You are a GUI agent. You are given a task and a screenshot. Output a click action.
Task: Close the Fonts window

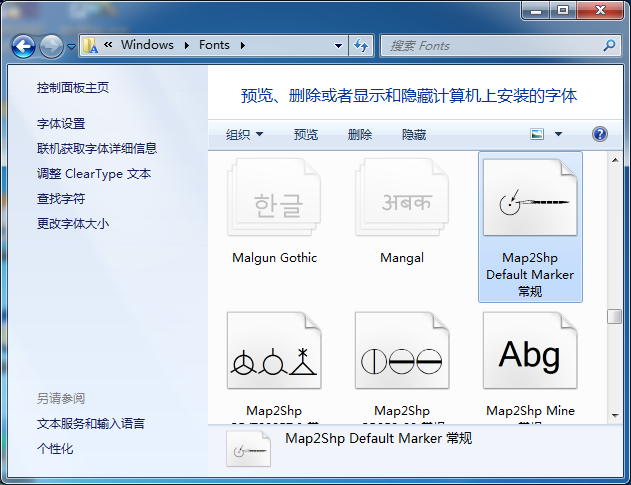(600, 10)
